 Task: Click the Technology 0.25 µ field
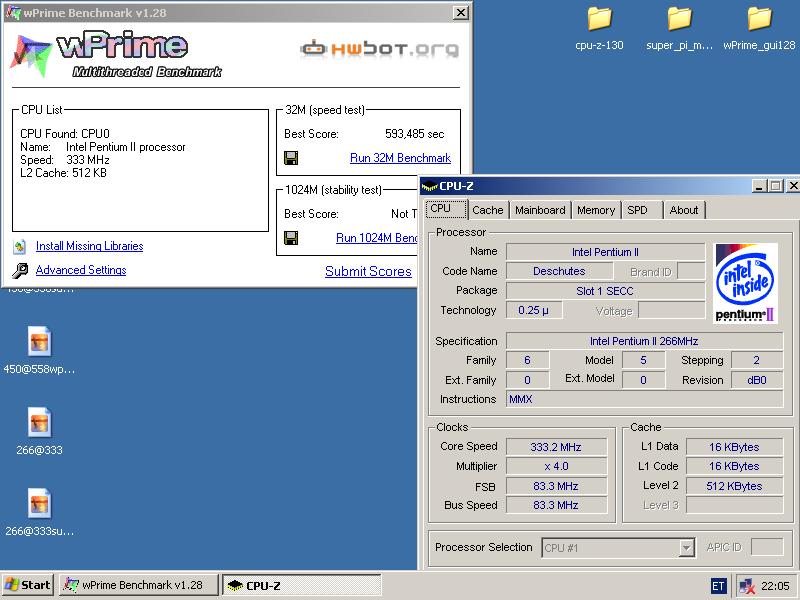534,310
